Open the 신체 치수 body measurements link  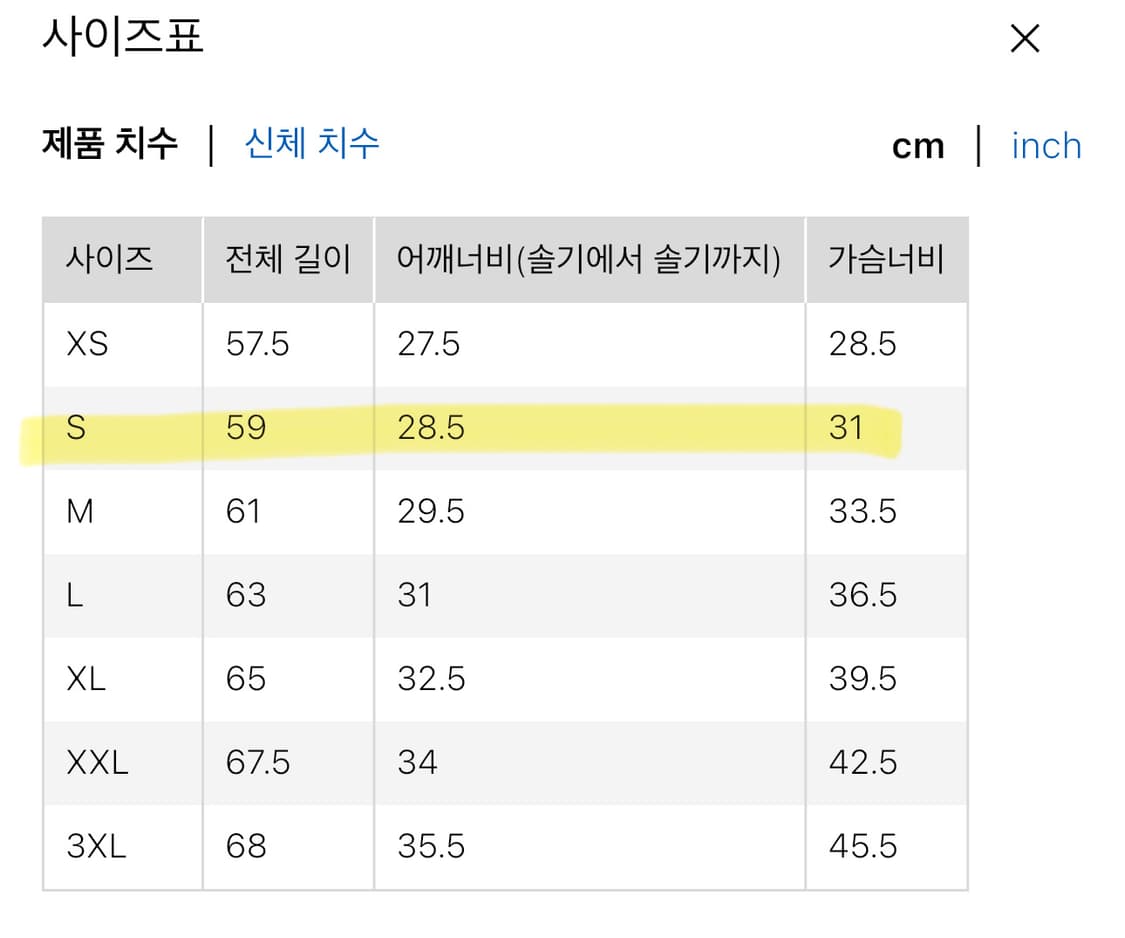pyautogui.click(x=311, y=145)
